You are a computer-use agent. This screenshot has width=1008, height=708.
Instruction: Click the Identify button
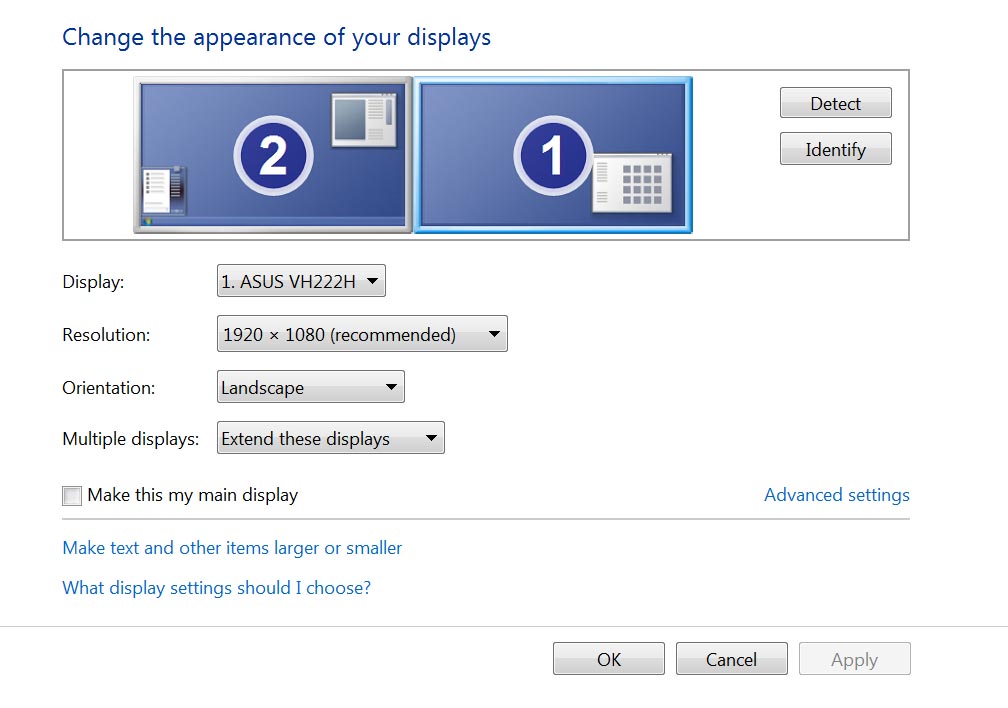point(835,149)
